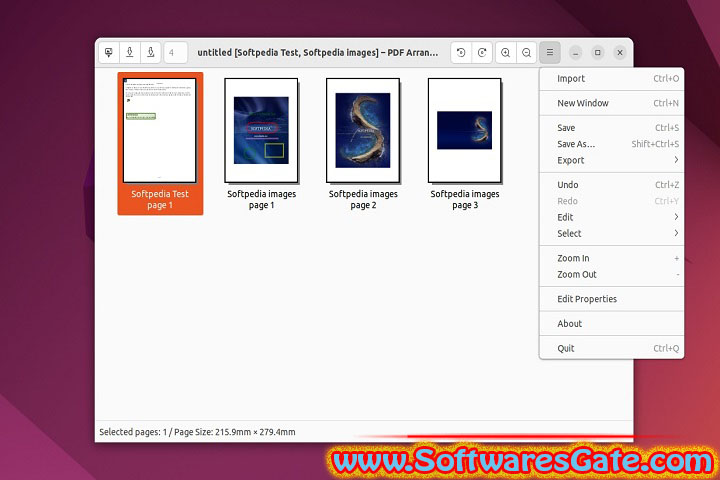Image resolution: width=720 pixels, height=480 pixels.
Task: Choose Import from the menu
Action: [x=612, y=79]
